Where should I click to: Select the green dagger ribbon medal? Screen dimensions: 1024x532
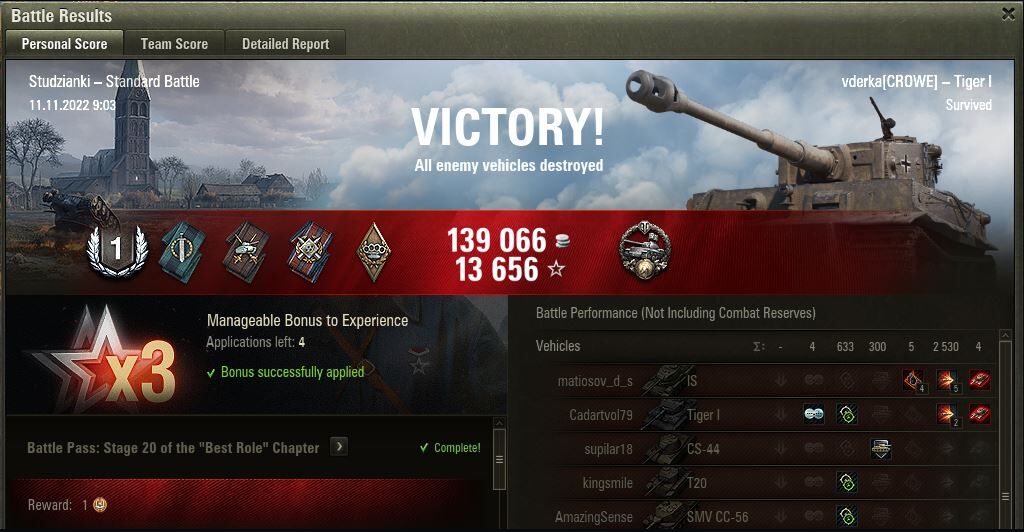pyautogui.click(x=182, y=252)
